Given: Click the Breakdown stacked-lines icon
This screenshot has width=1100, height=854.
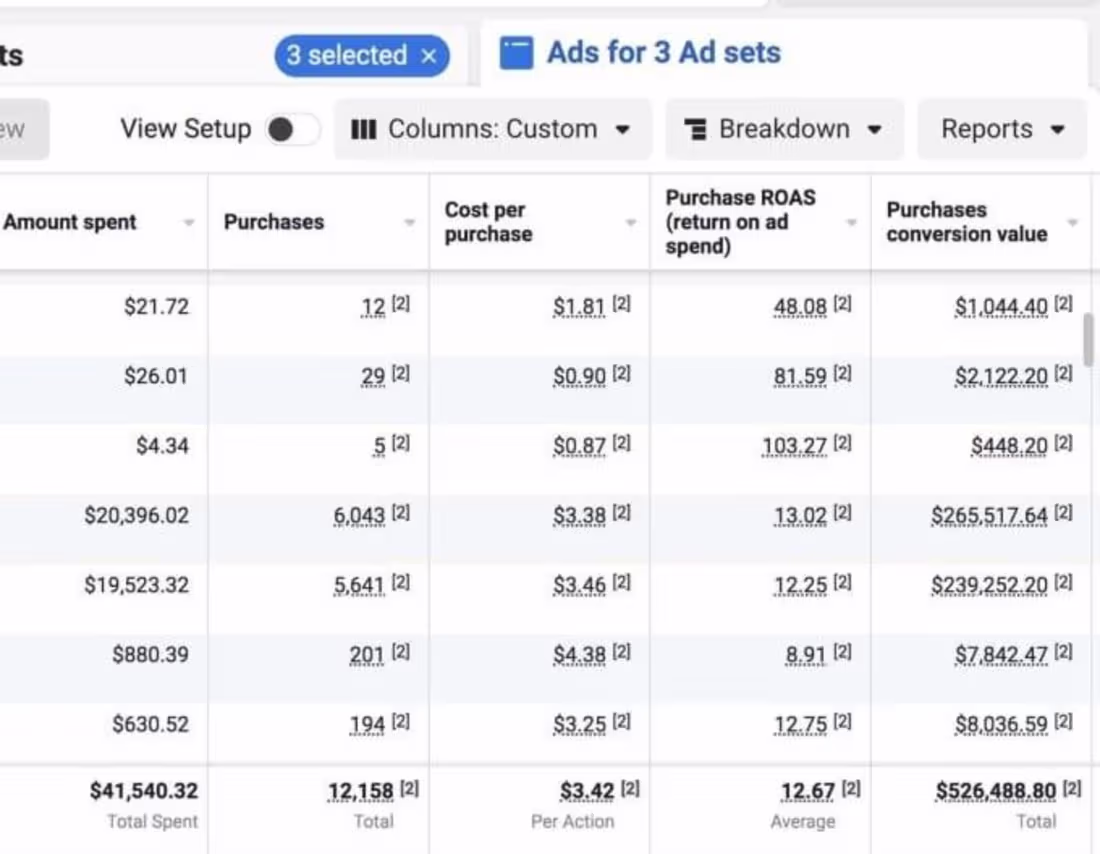Looking at the screenshot, I should coord(696,129).
